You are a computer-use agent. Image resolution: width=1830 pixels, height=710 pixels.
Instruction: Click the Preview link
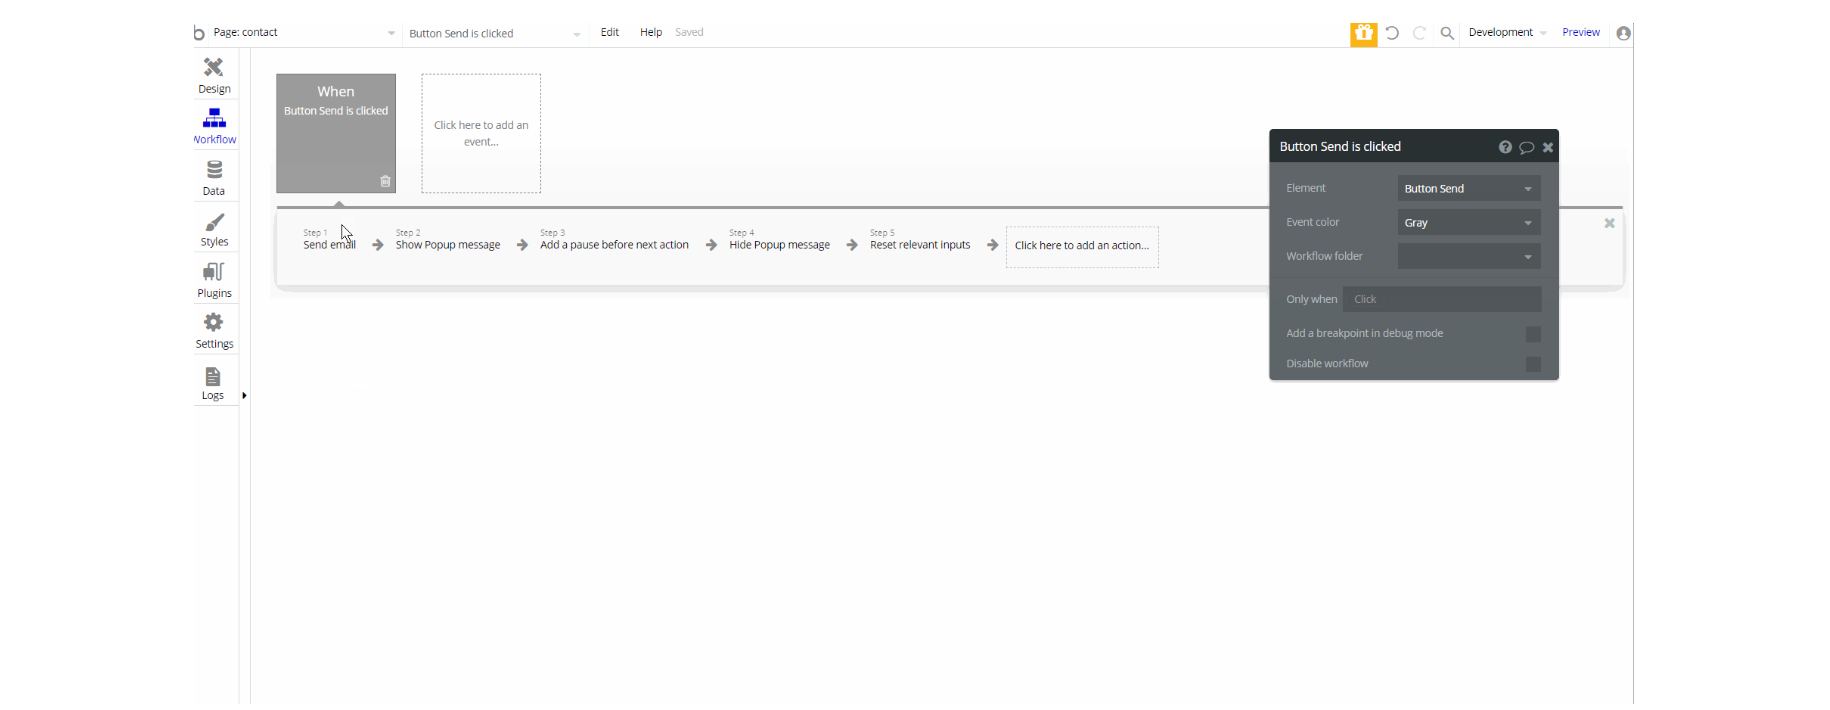tap(1581, 33)
